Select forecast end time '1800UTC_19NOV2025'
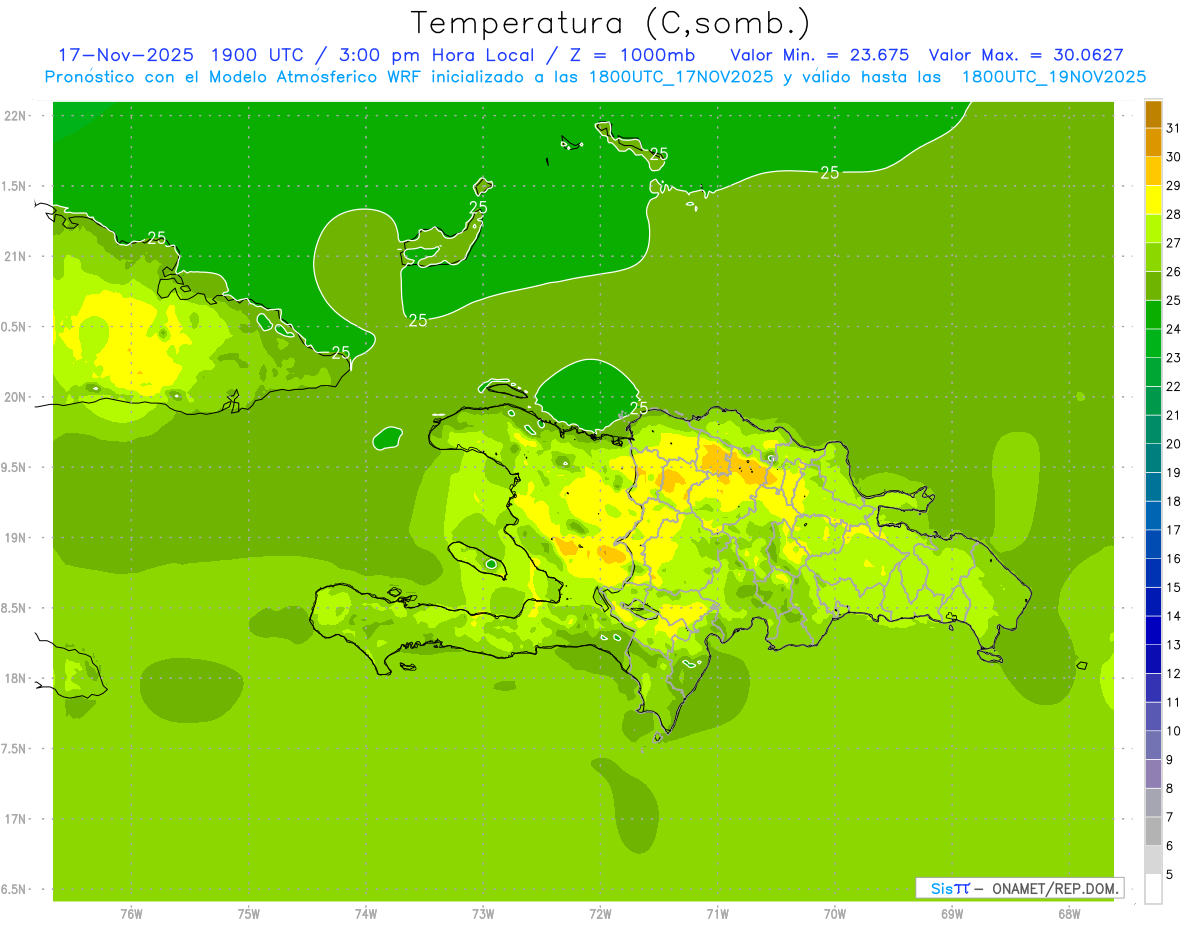Screen dimensions: 1200x927 coord(1054,77)
